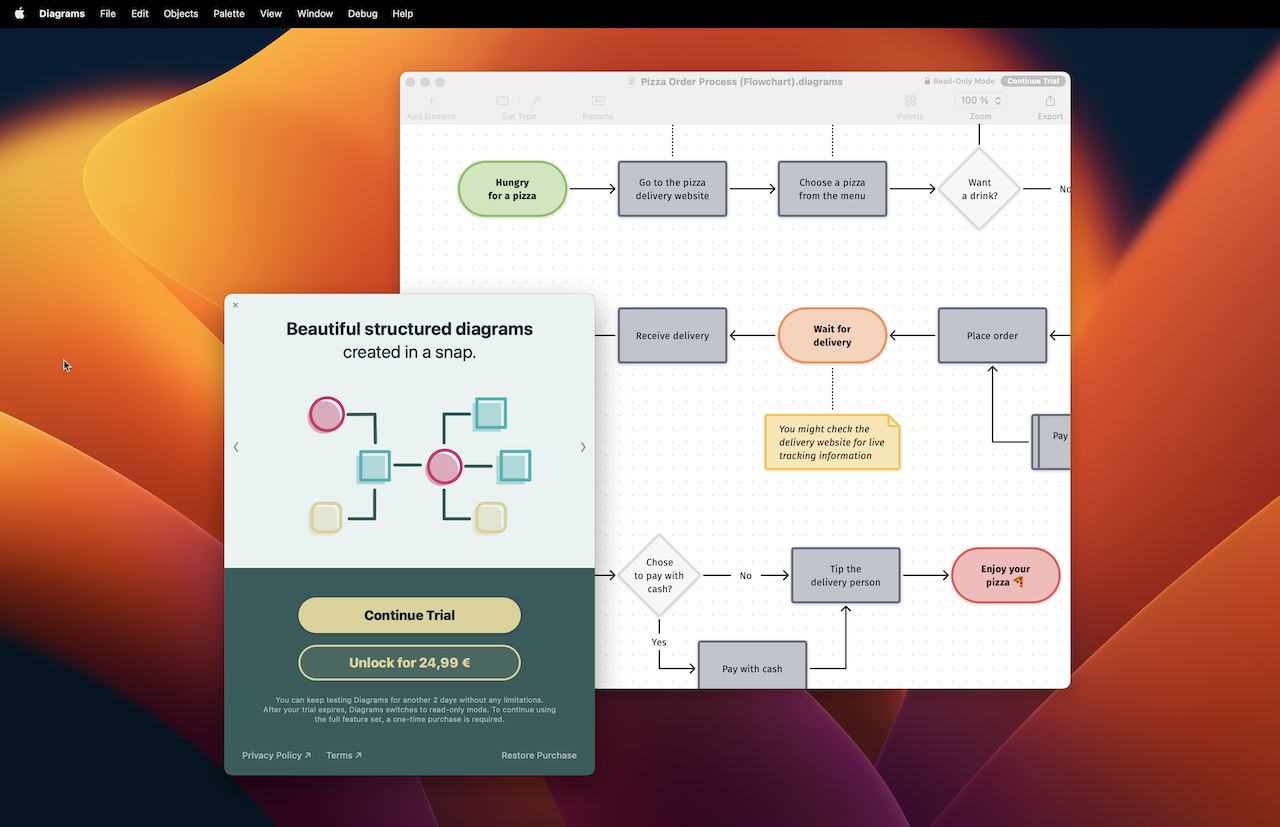Open the Debug menu
This screenshot has height=827, width=1280.
(x=363, y=14)
